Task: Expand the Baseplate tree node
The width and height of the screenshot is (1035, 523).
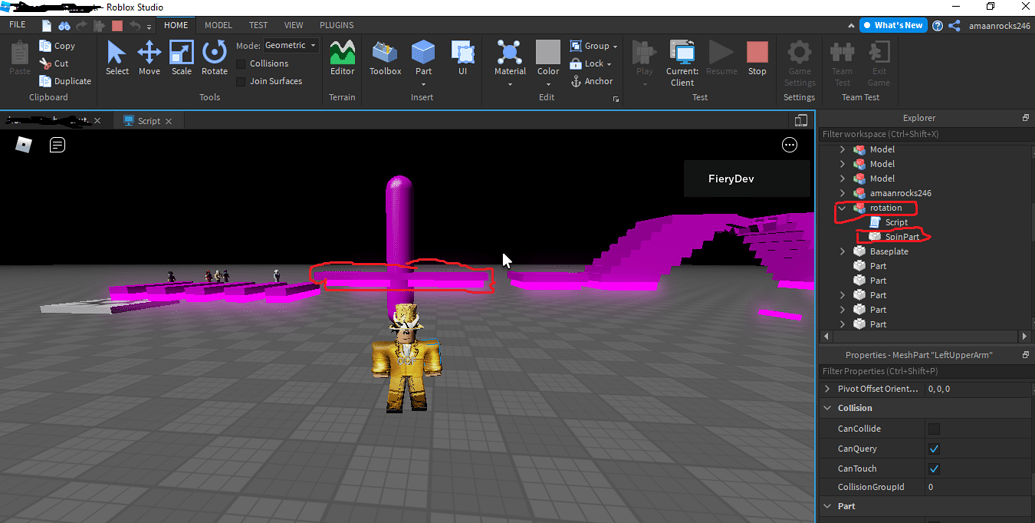Action: click(x=842, y=252)
